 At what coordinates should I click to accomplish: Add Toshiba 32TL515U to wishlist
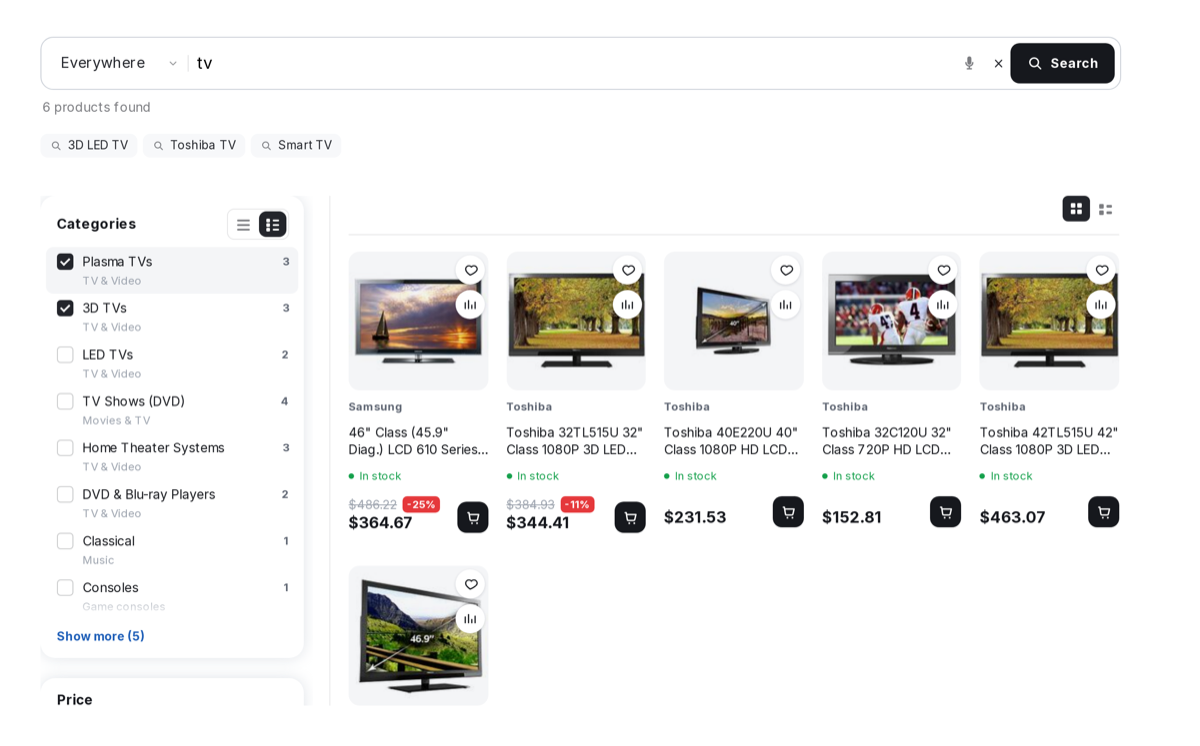628,270
